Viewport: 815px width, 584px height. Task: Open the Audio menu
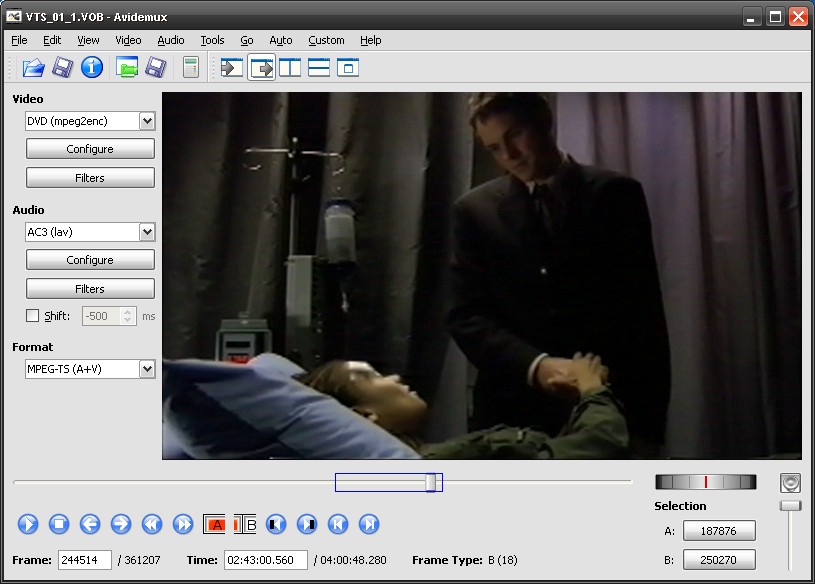171,40
